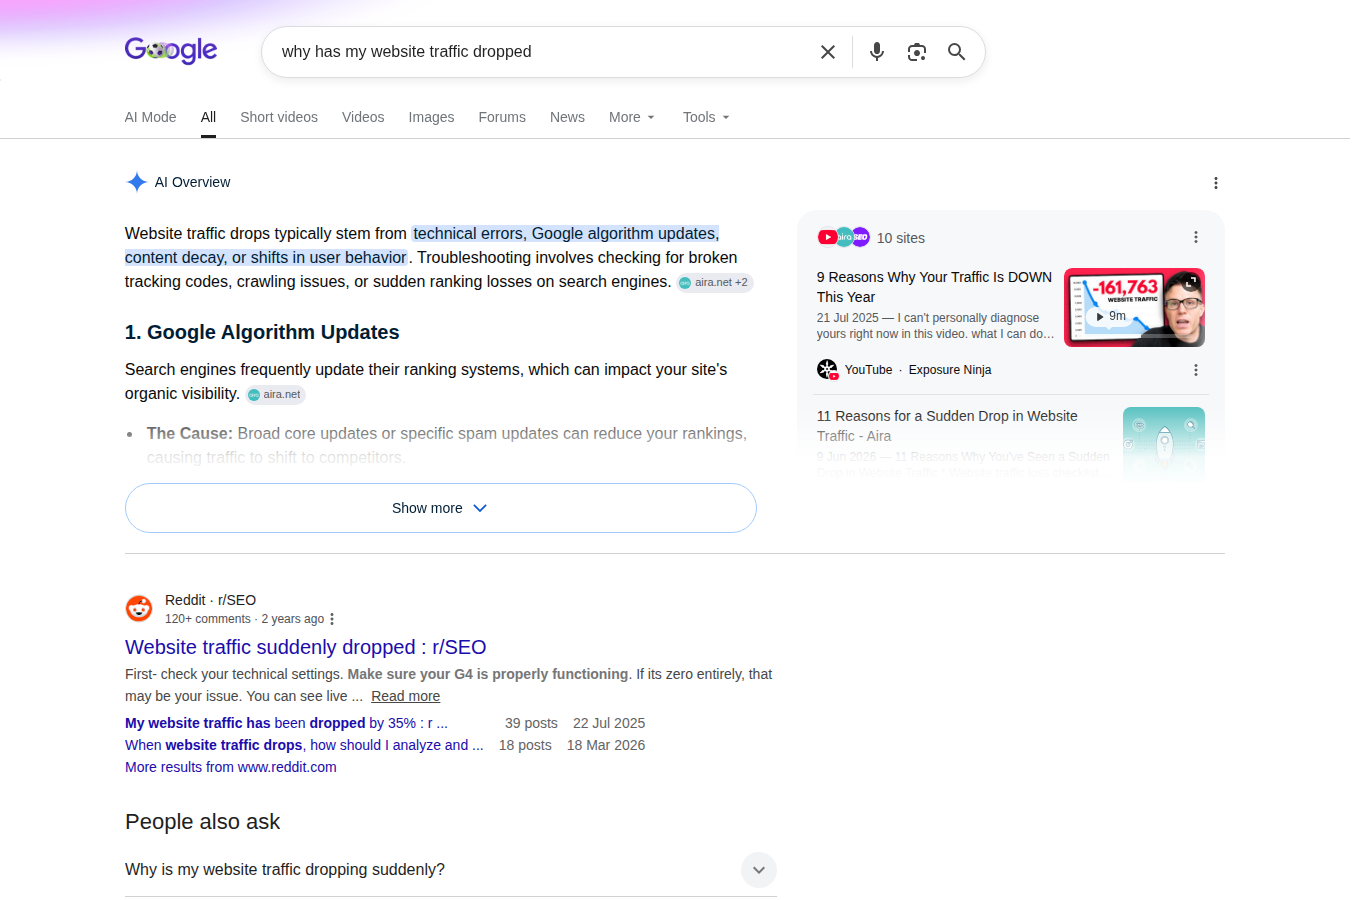Viewport: 1365px width, 900px height.
Task: Click the YouTube favicon by Exposure Ninja
Action: (827, 369)
